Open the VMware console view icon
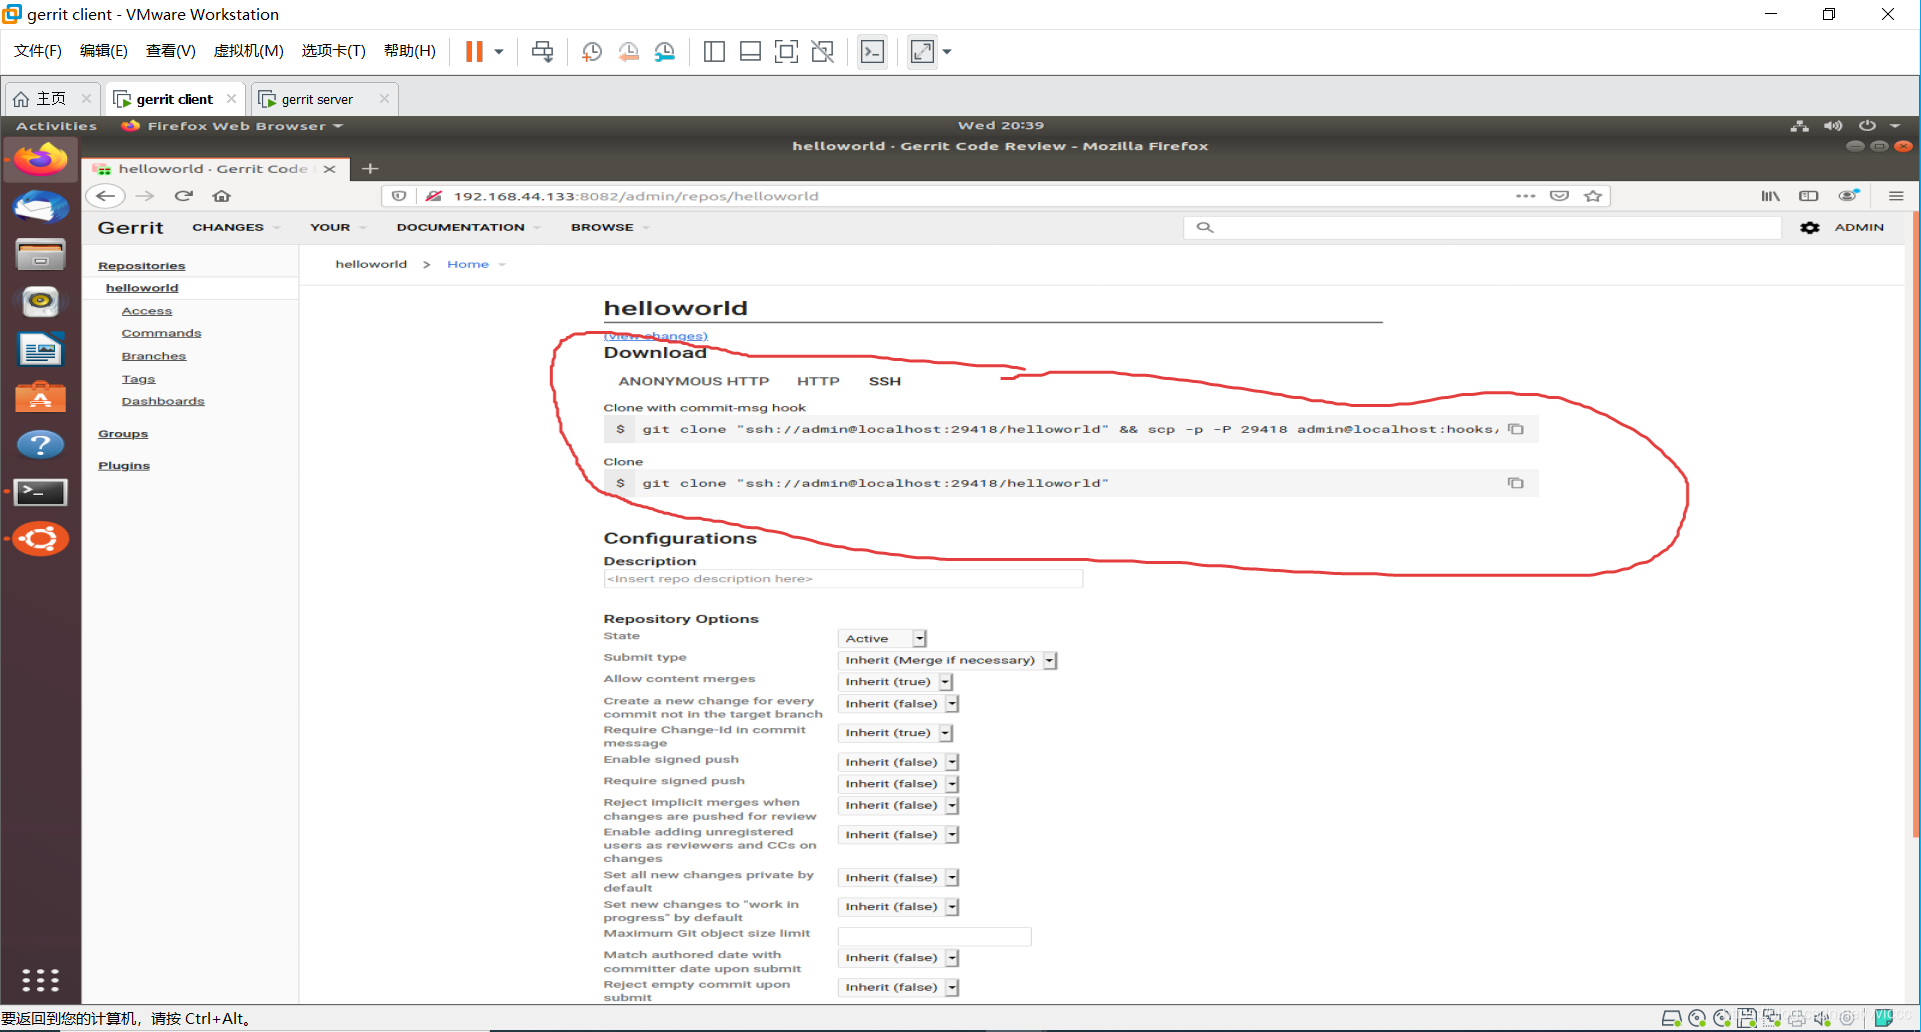 tap(872, 52)
